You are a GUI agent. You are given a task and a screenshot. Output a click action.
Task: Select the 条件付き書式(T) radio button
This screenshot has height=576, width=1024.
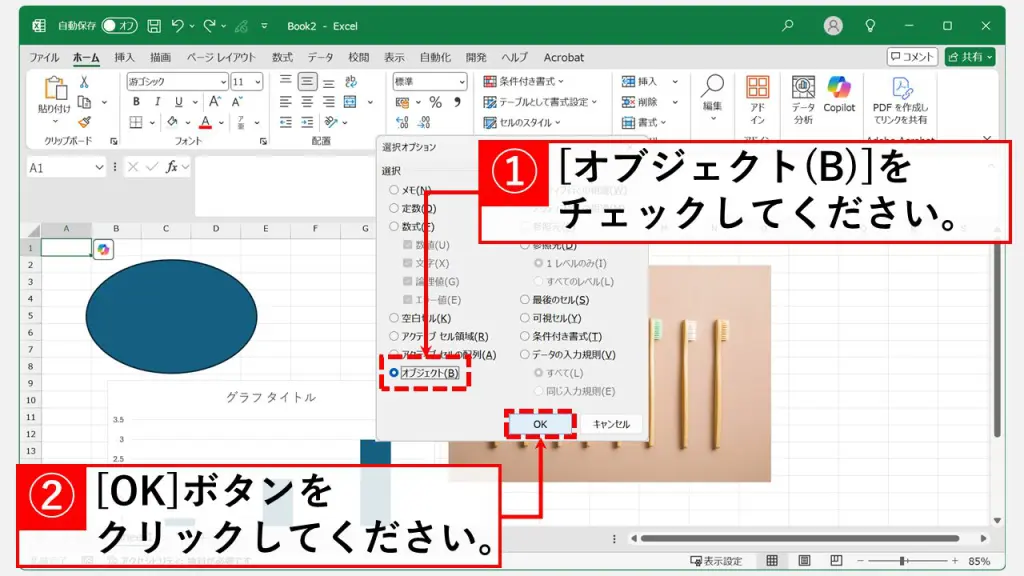pyautogui.click(x=524, y=336)
